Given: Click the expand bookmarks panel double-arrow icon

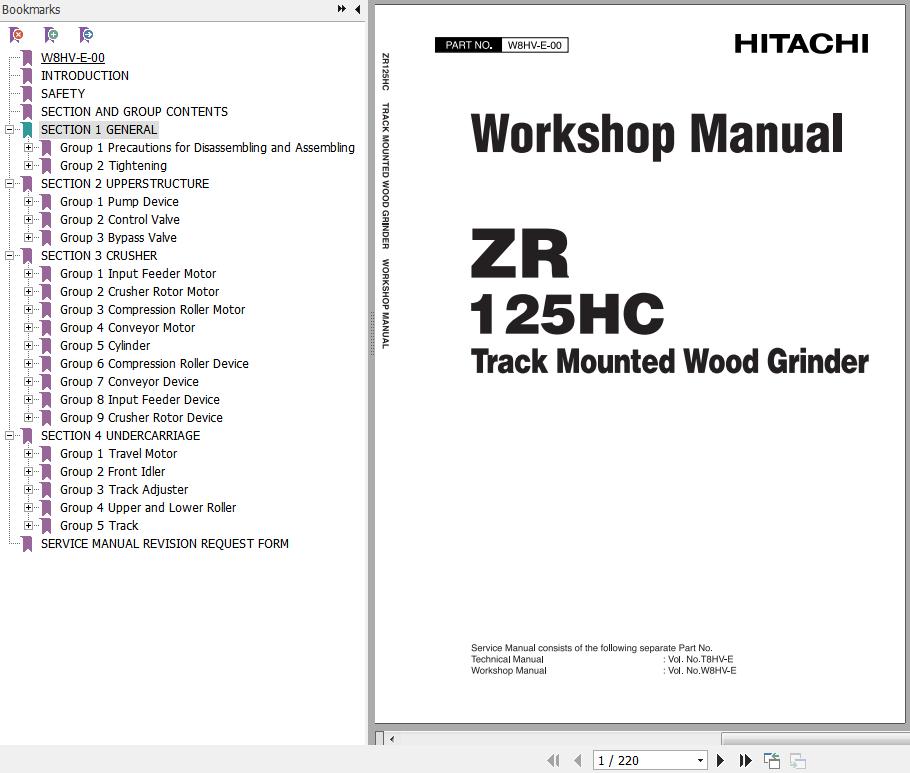Looking at the screenshot, I should (342, 9).
